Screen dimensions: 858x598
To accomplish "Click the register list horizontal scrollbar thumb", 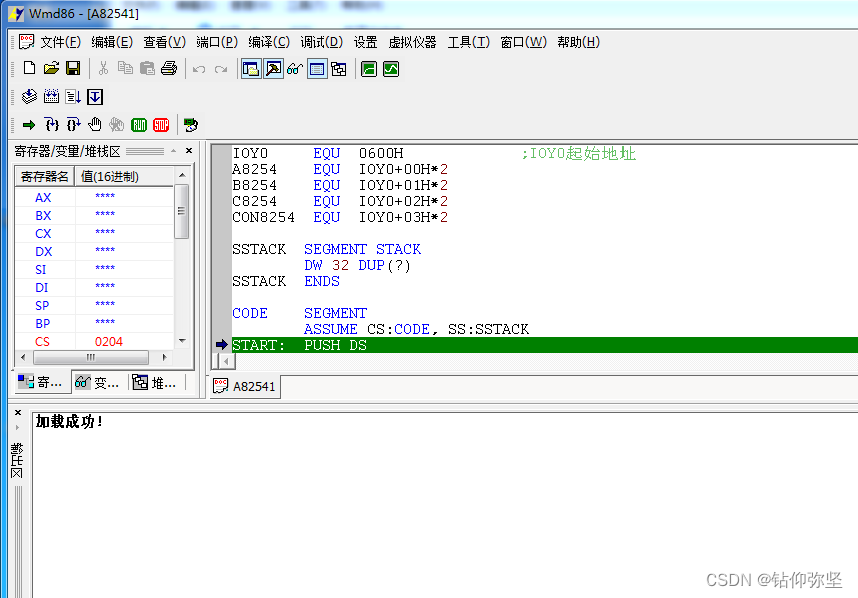I will (x=91, y=357).
